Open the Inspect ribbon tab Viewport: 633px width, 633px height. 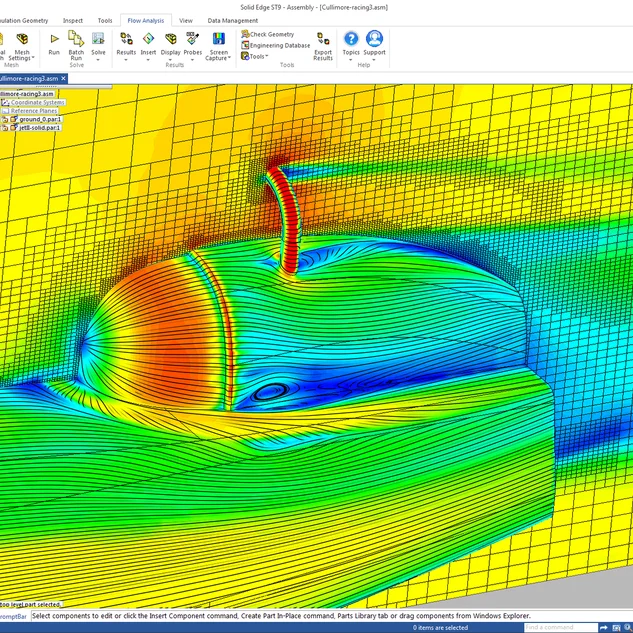coord(73,21)
